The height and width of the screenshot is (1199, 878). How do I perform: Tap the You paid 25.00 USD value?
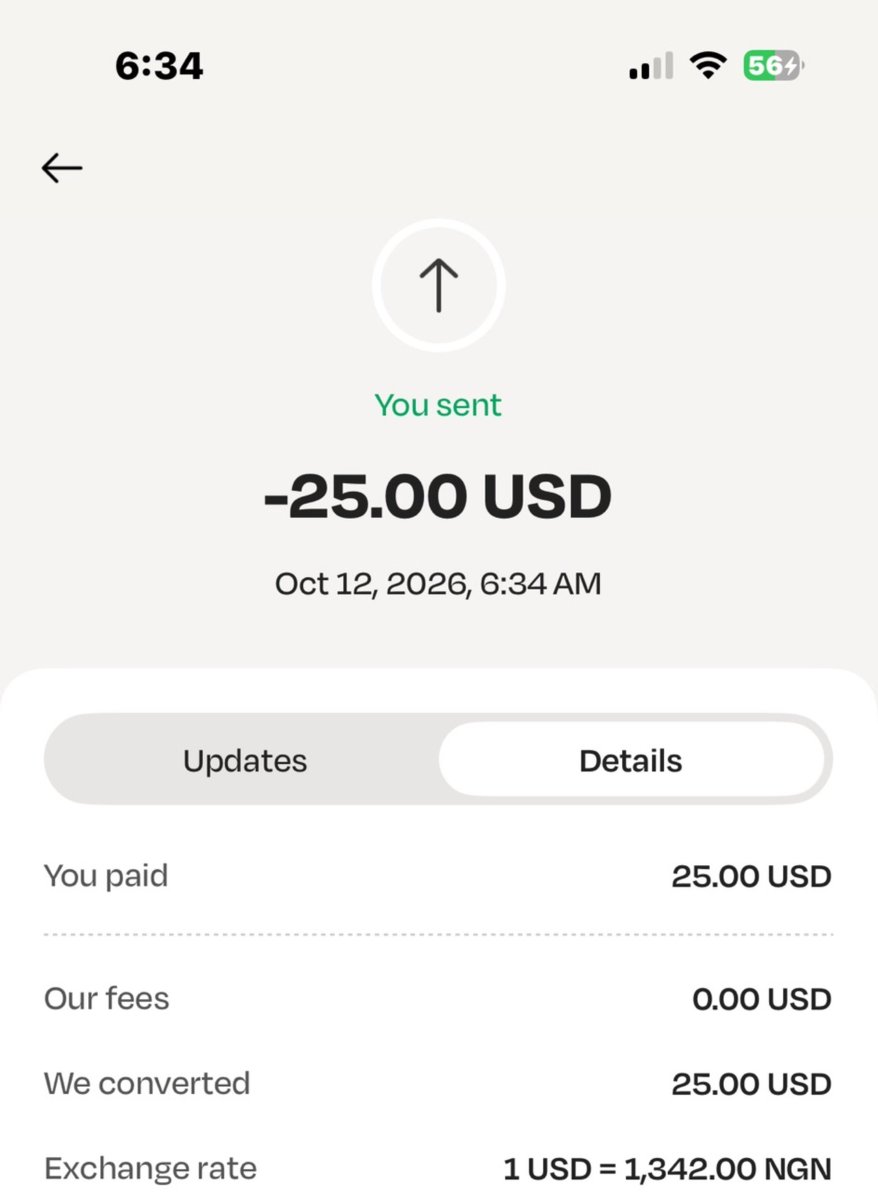coord(752,876)
